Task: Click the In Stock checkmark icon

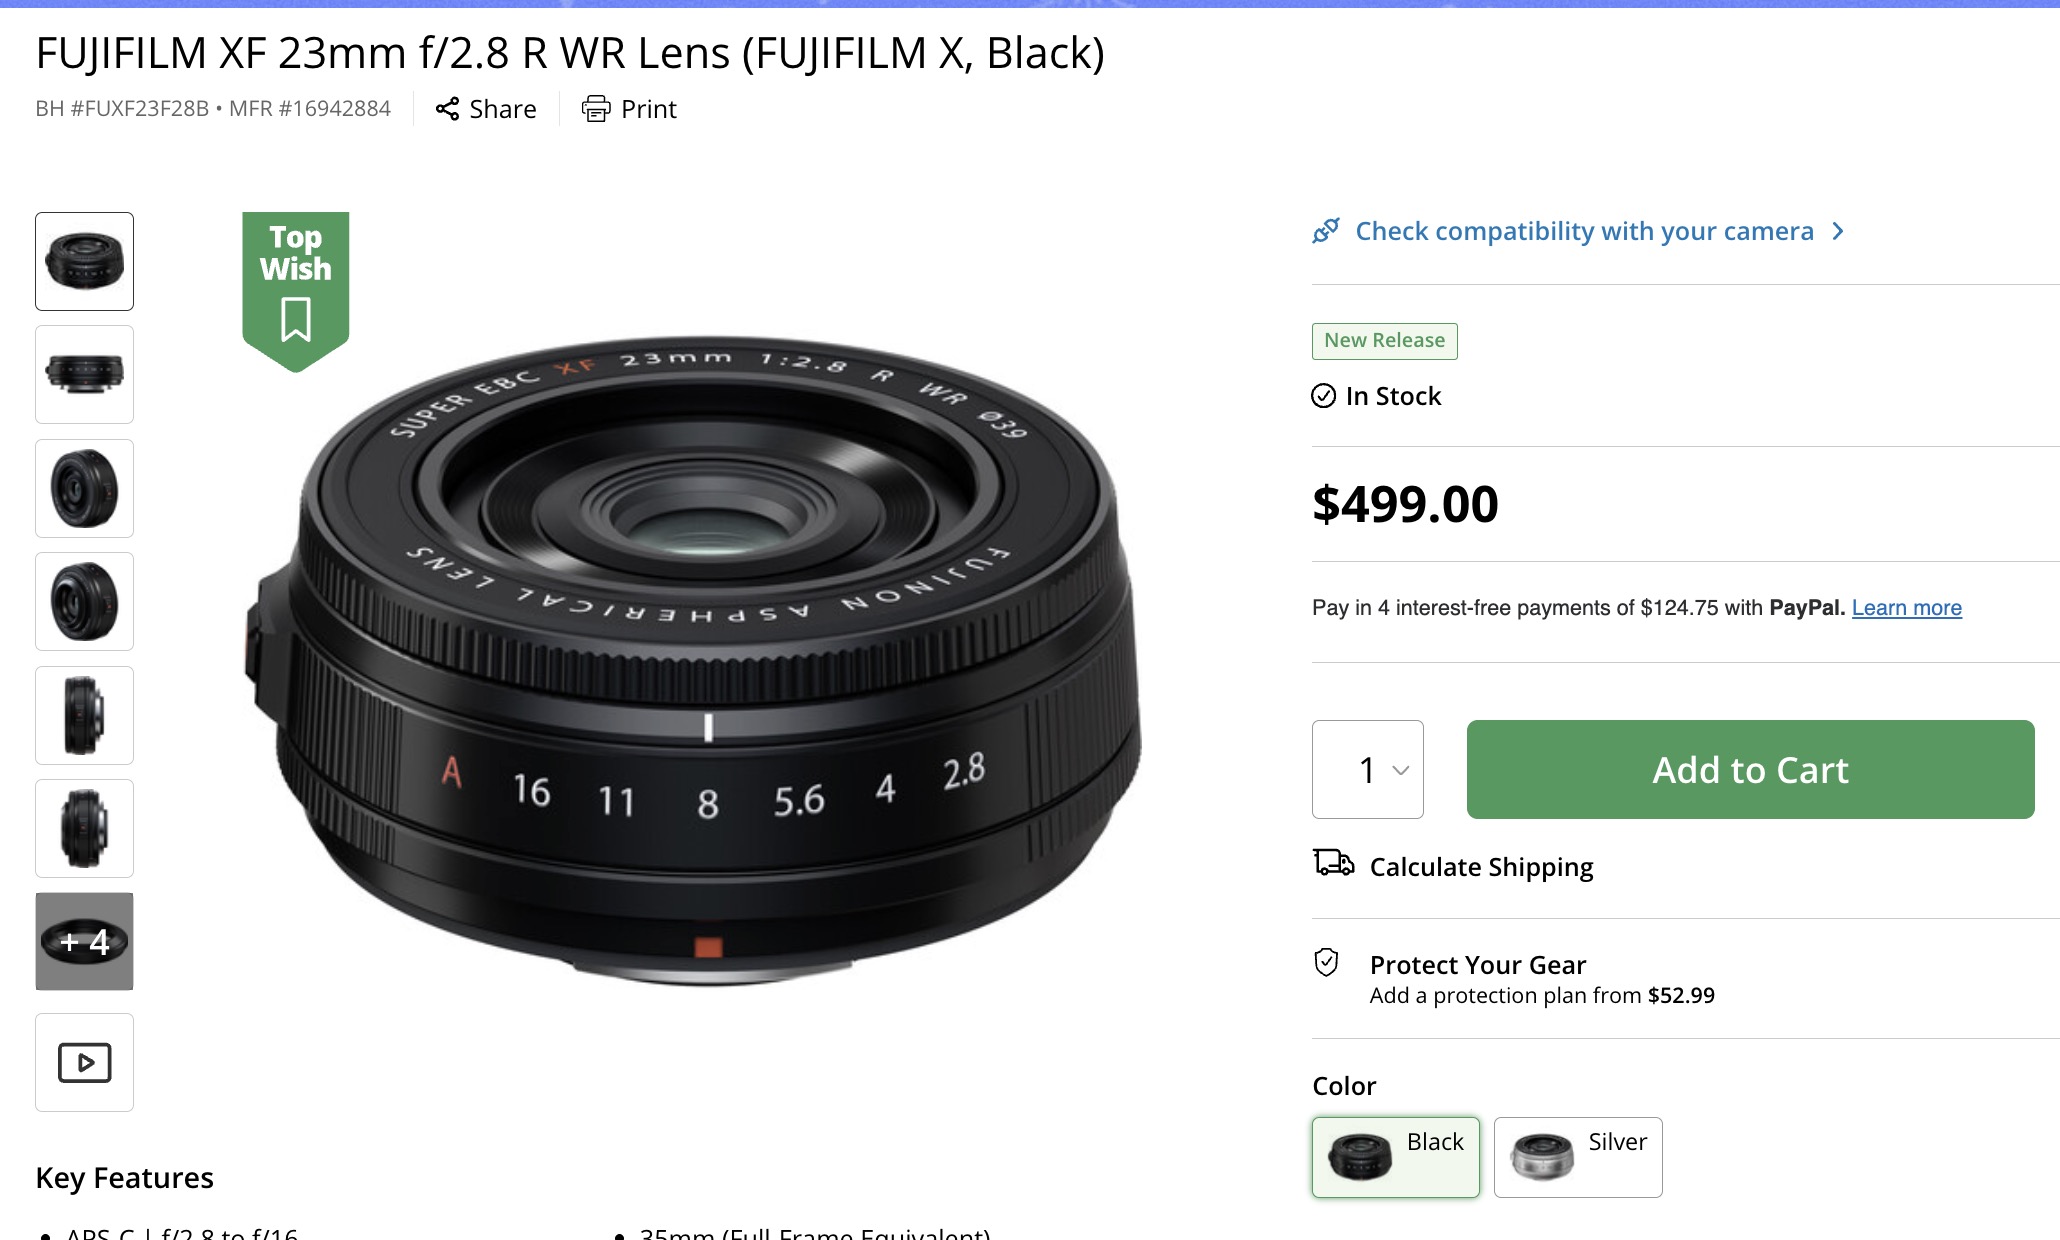Action: [x=1323, y=396]
